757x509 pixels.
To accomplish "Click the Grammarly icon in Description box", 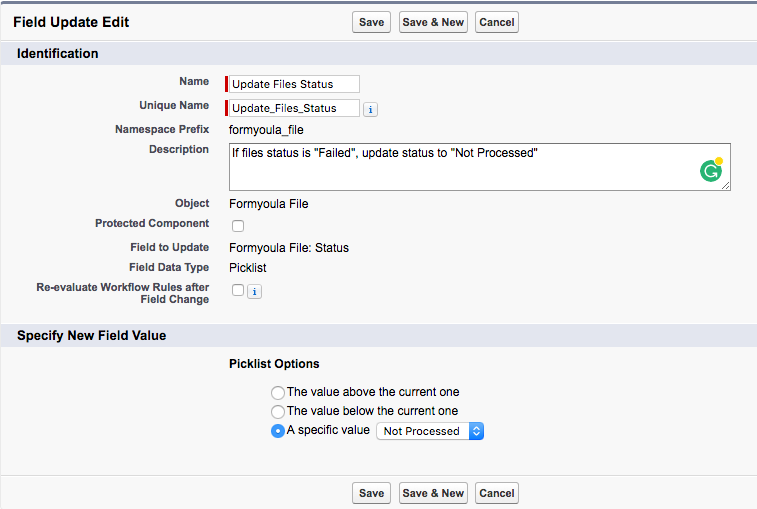I will click(x=710, y=171).
